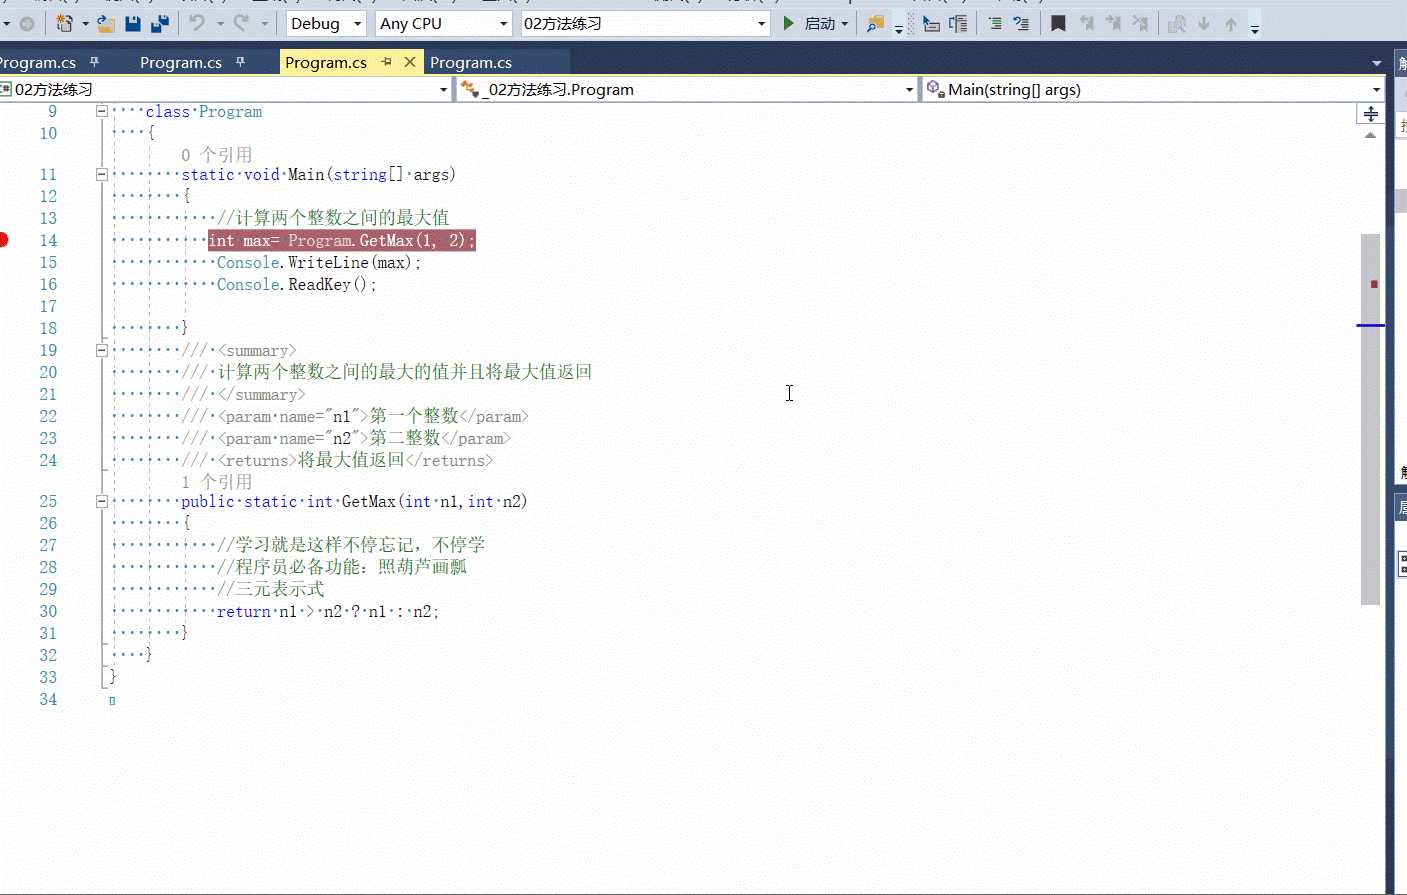Image resolution: width=1407 pixels, height=895 pixels.
Task: Collapse the summary comment block
Action: pos(102,350)
